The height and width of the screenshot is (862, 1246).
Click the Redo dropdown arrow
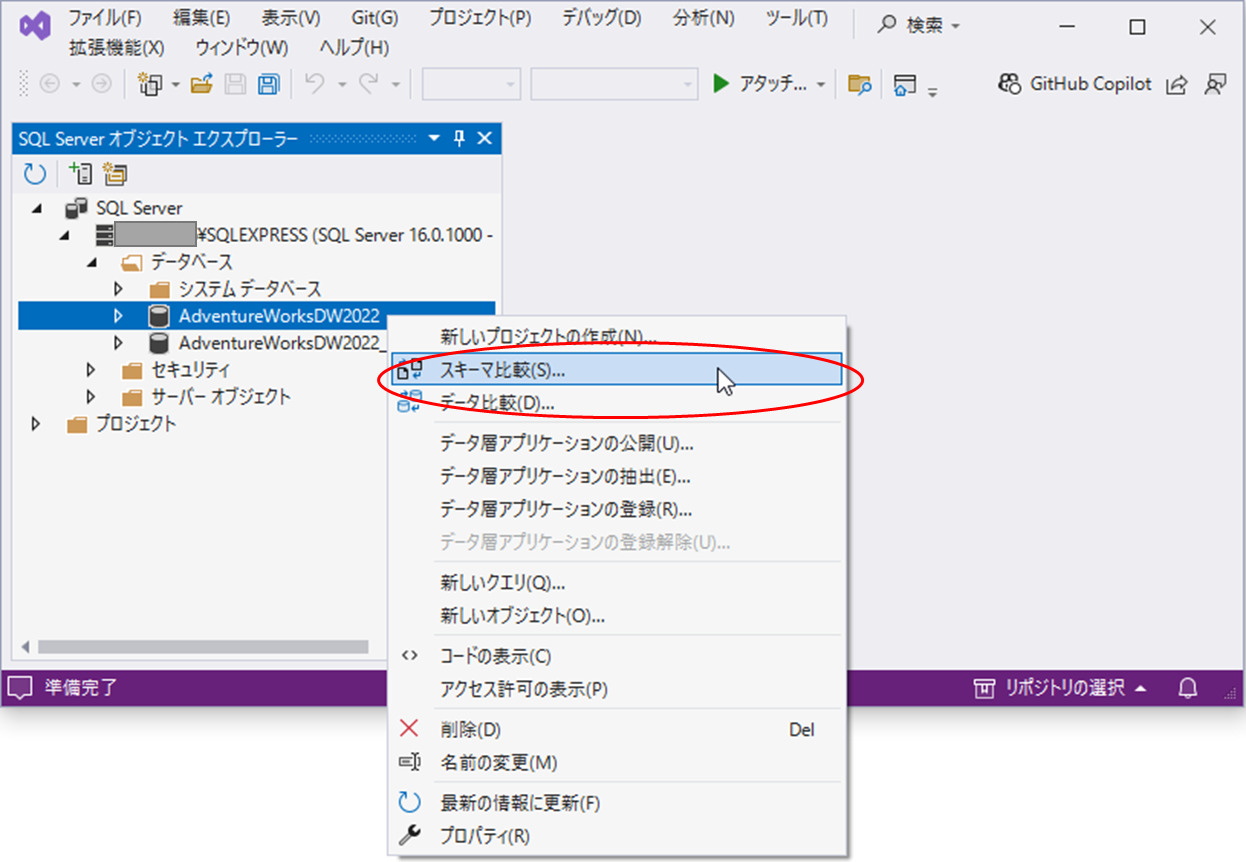point(393,84)
